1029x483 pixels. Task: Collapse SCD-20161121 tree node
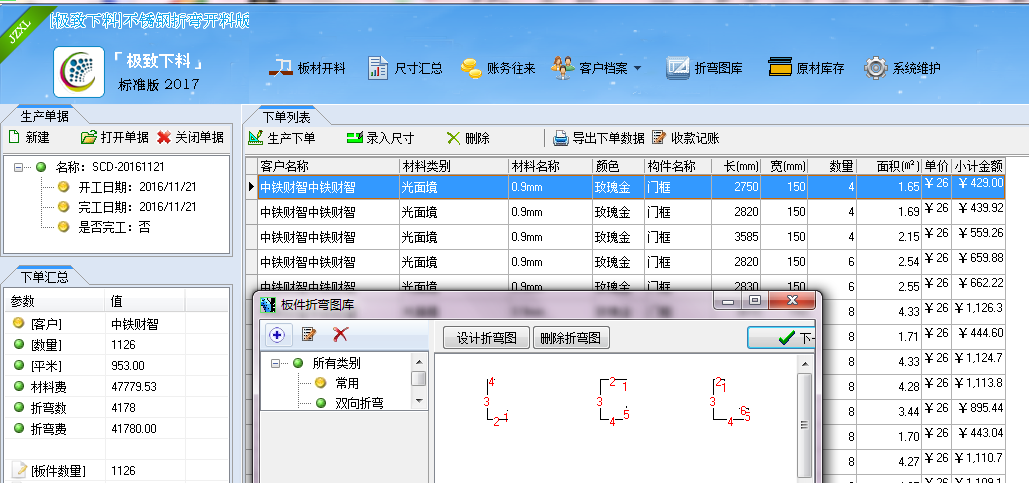(18, 167)
